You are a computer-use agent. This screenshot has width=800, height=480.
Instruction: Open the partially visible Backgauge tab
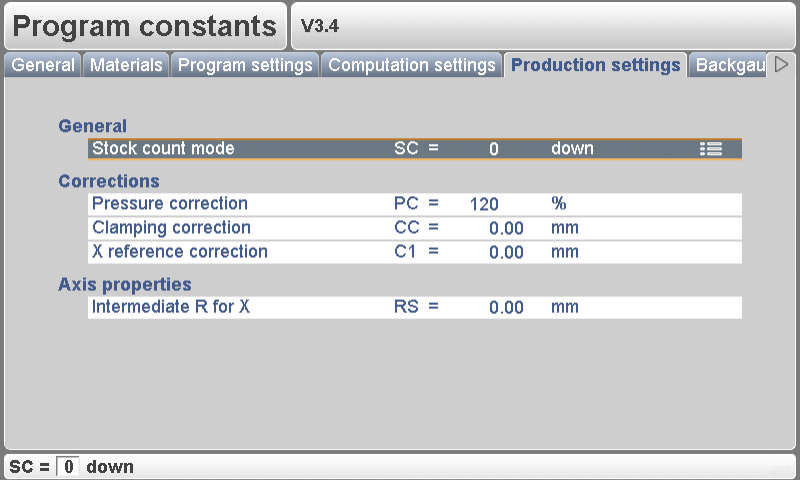[x=730, y=65]
